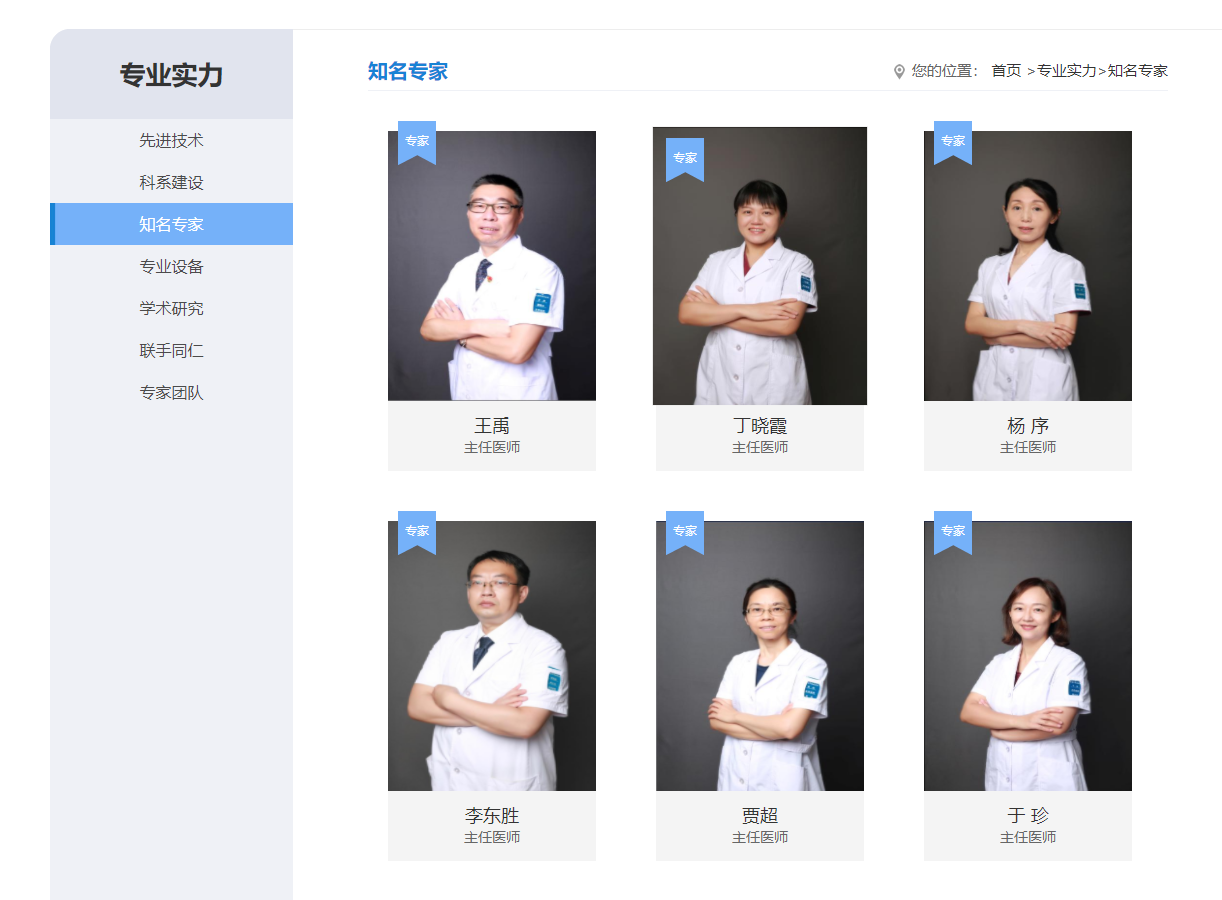Click the 专家 ribbon badge on 李东胜's photo

417,532
